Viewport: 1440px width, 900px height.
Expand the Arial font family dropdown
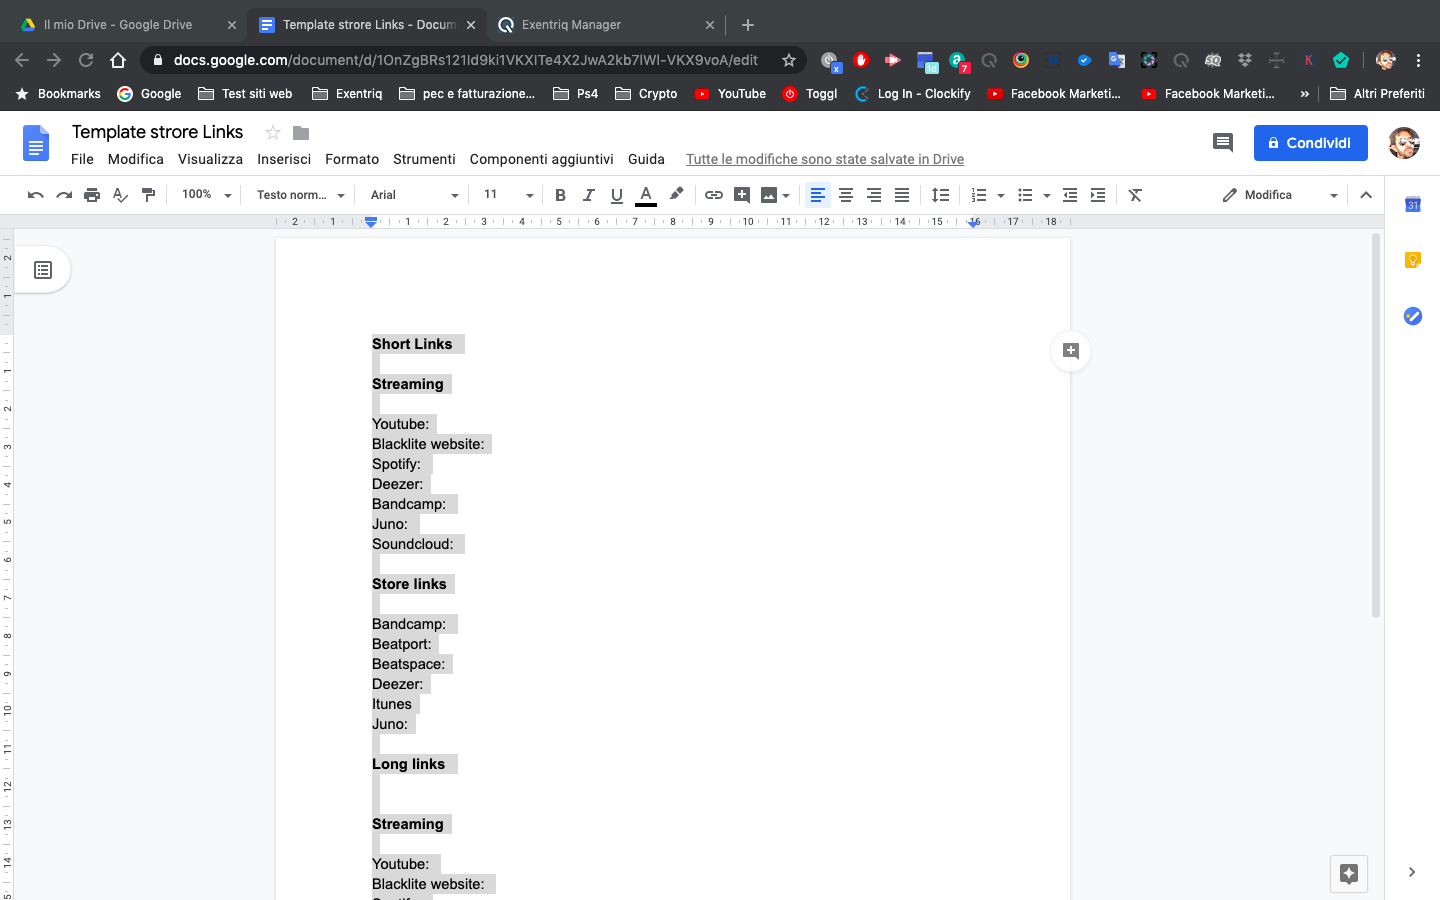coord(413,195)
